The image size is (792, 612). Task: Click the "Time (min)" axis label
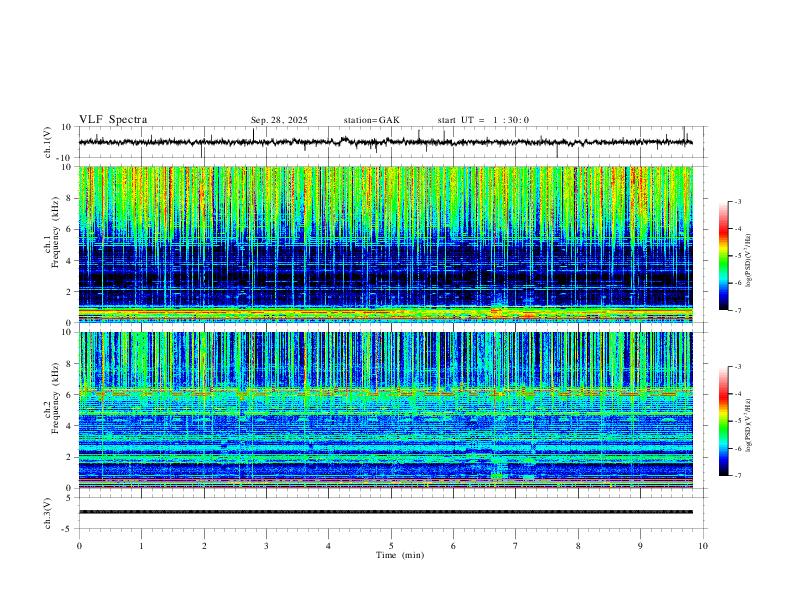click(x=400, y=555)
